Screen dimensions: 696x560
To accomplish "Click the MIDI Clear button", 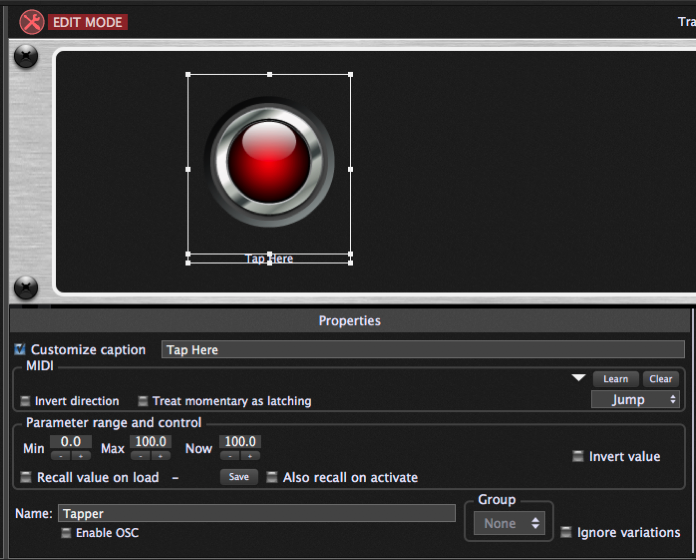I will pos(660,379).
